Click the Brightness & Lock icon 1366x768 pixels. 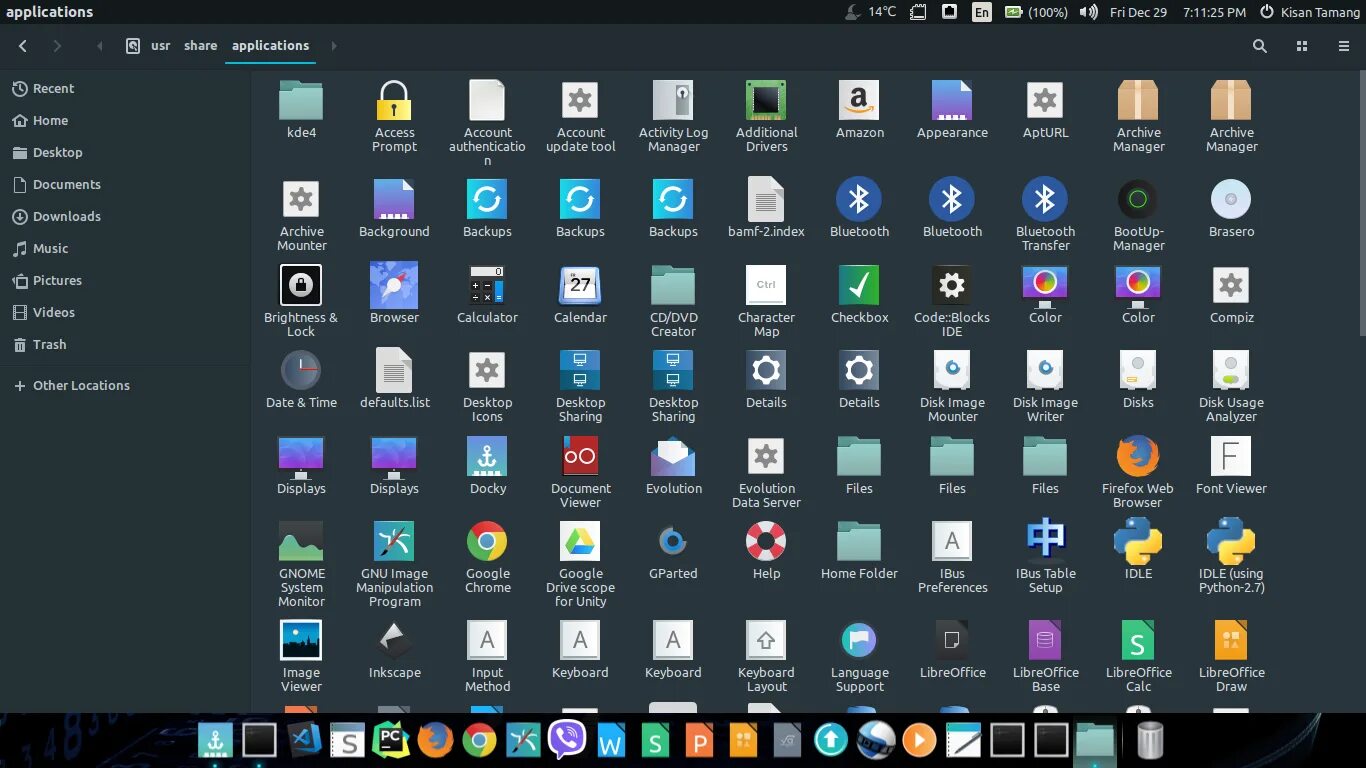click(x=301, y=286)
